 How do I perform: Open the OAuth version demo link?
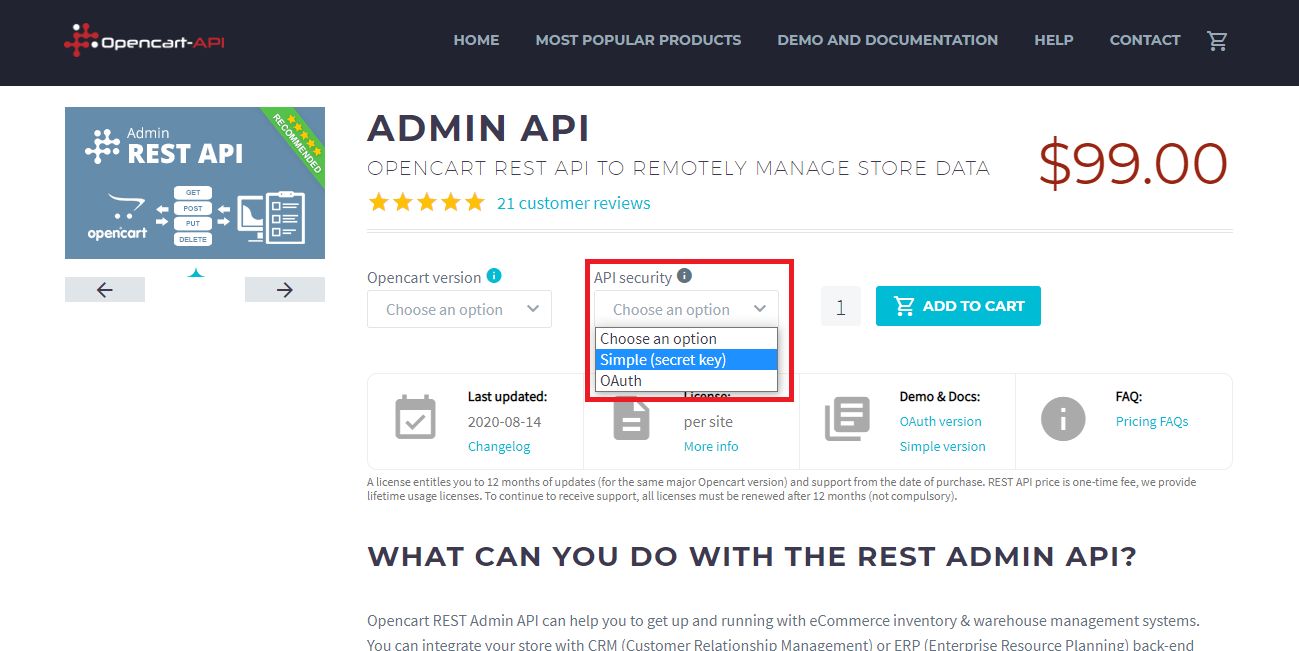tap(940, 422)
